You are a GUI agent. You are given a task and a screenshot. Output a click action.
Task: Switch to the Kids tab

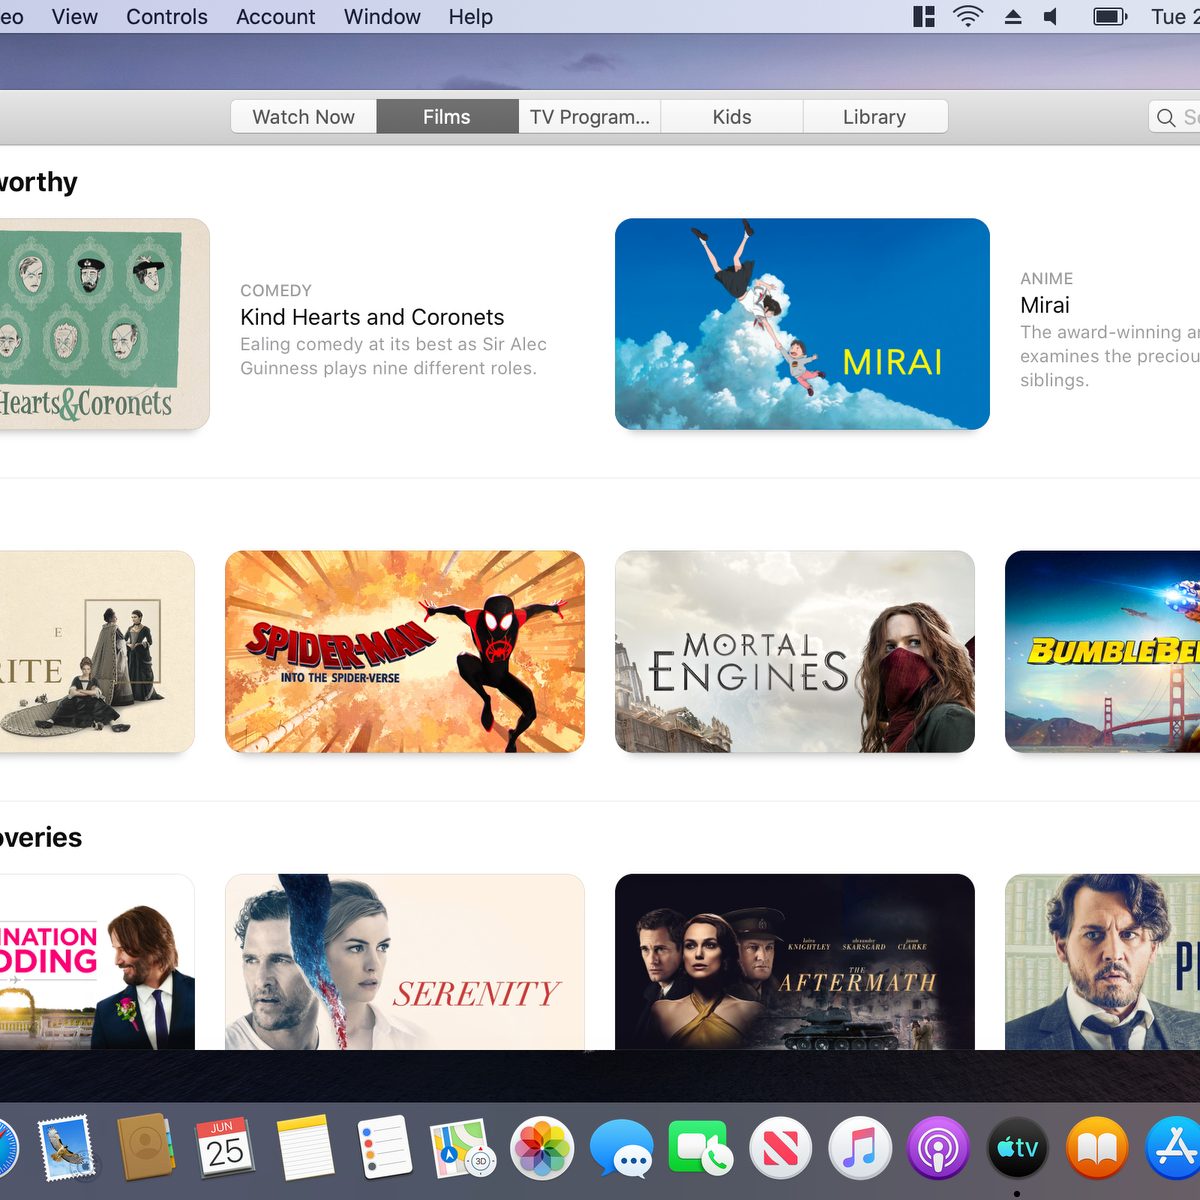(732, 117)
